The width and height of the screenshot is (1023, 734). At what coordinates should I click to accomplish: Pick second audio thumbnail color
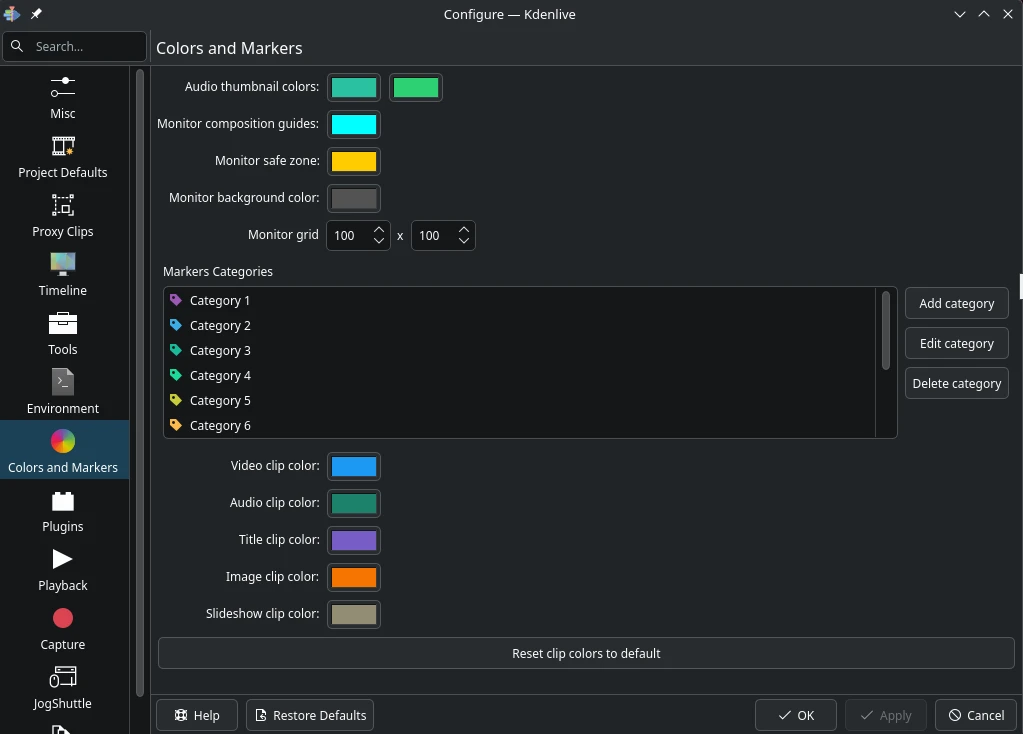coord(416,87)
